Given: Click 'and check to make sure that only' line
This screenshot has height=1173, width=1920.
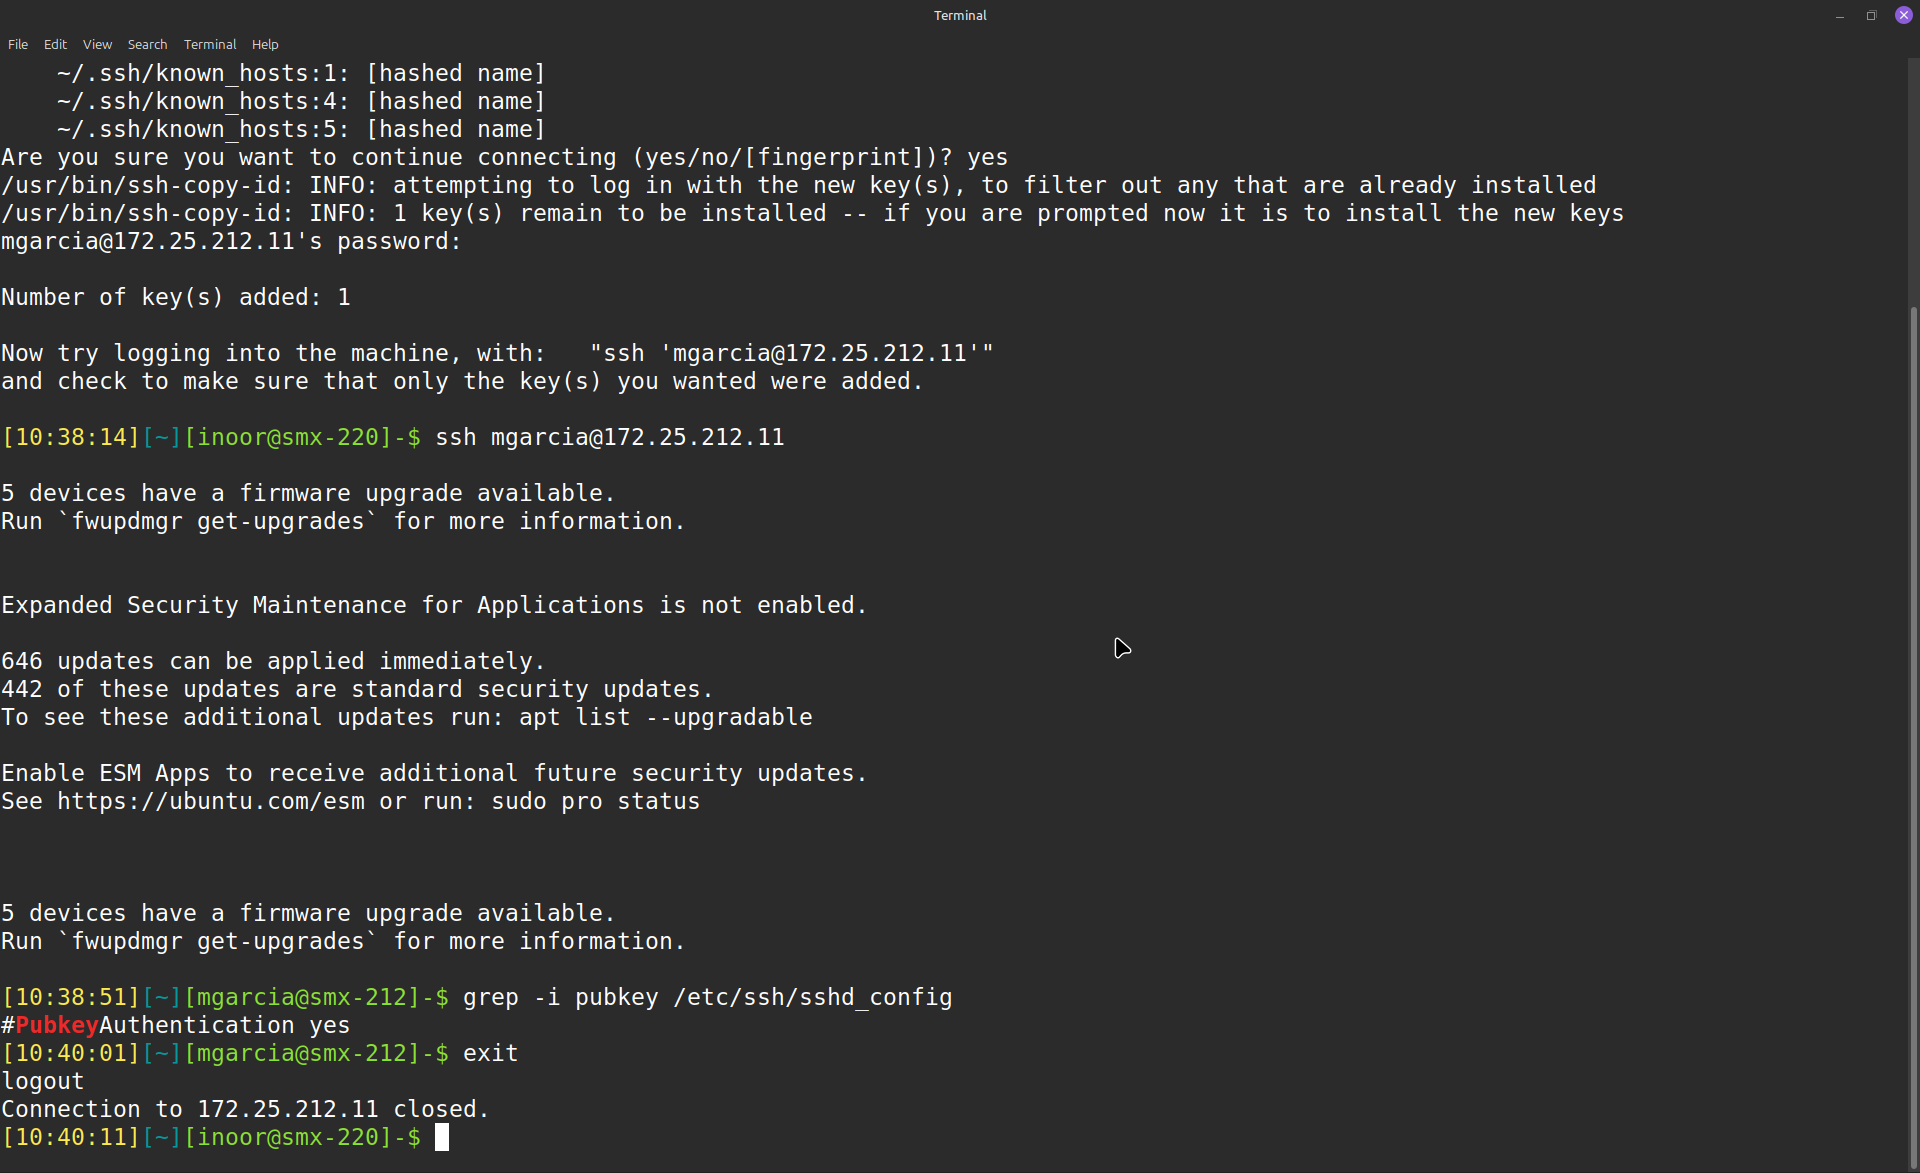Looking at the screenshot, I should 462,381.
